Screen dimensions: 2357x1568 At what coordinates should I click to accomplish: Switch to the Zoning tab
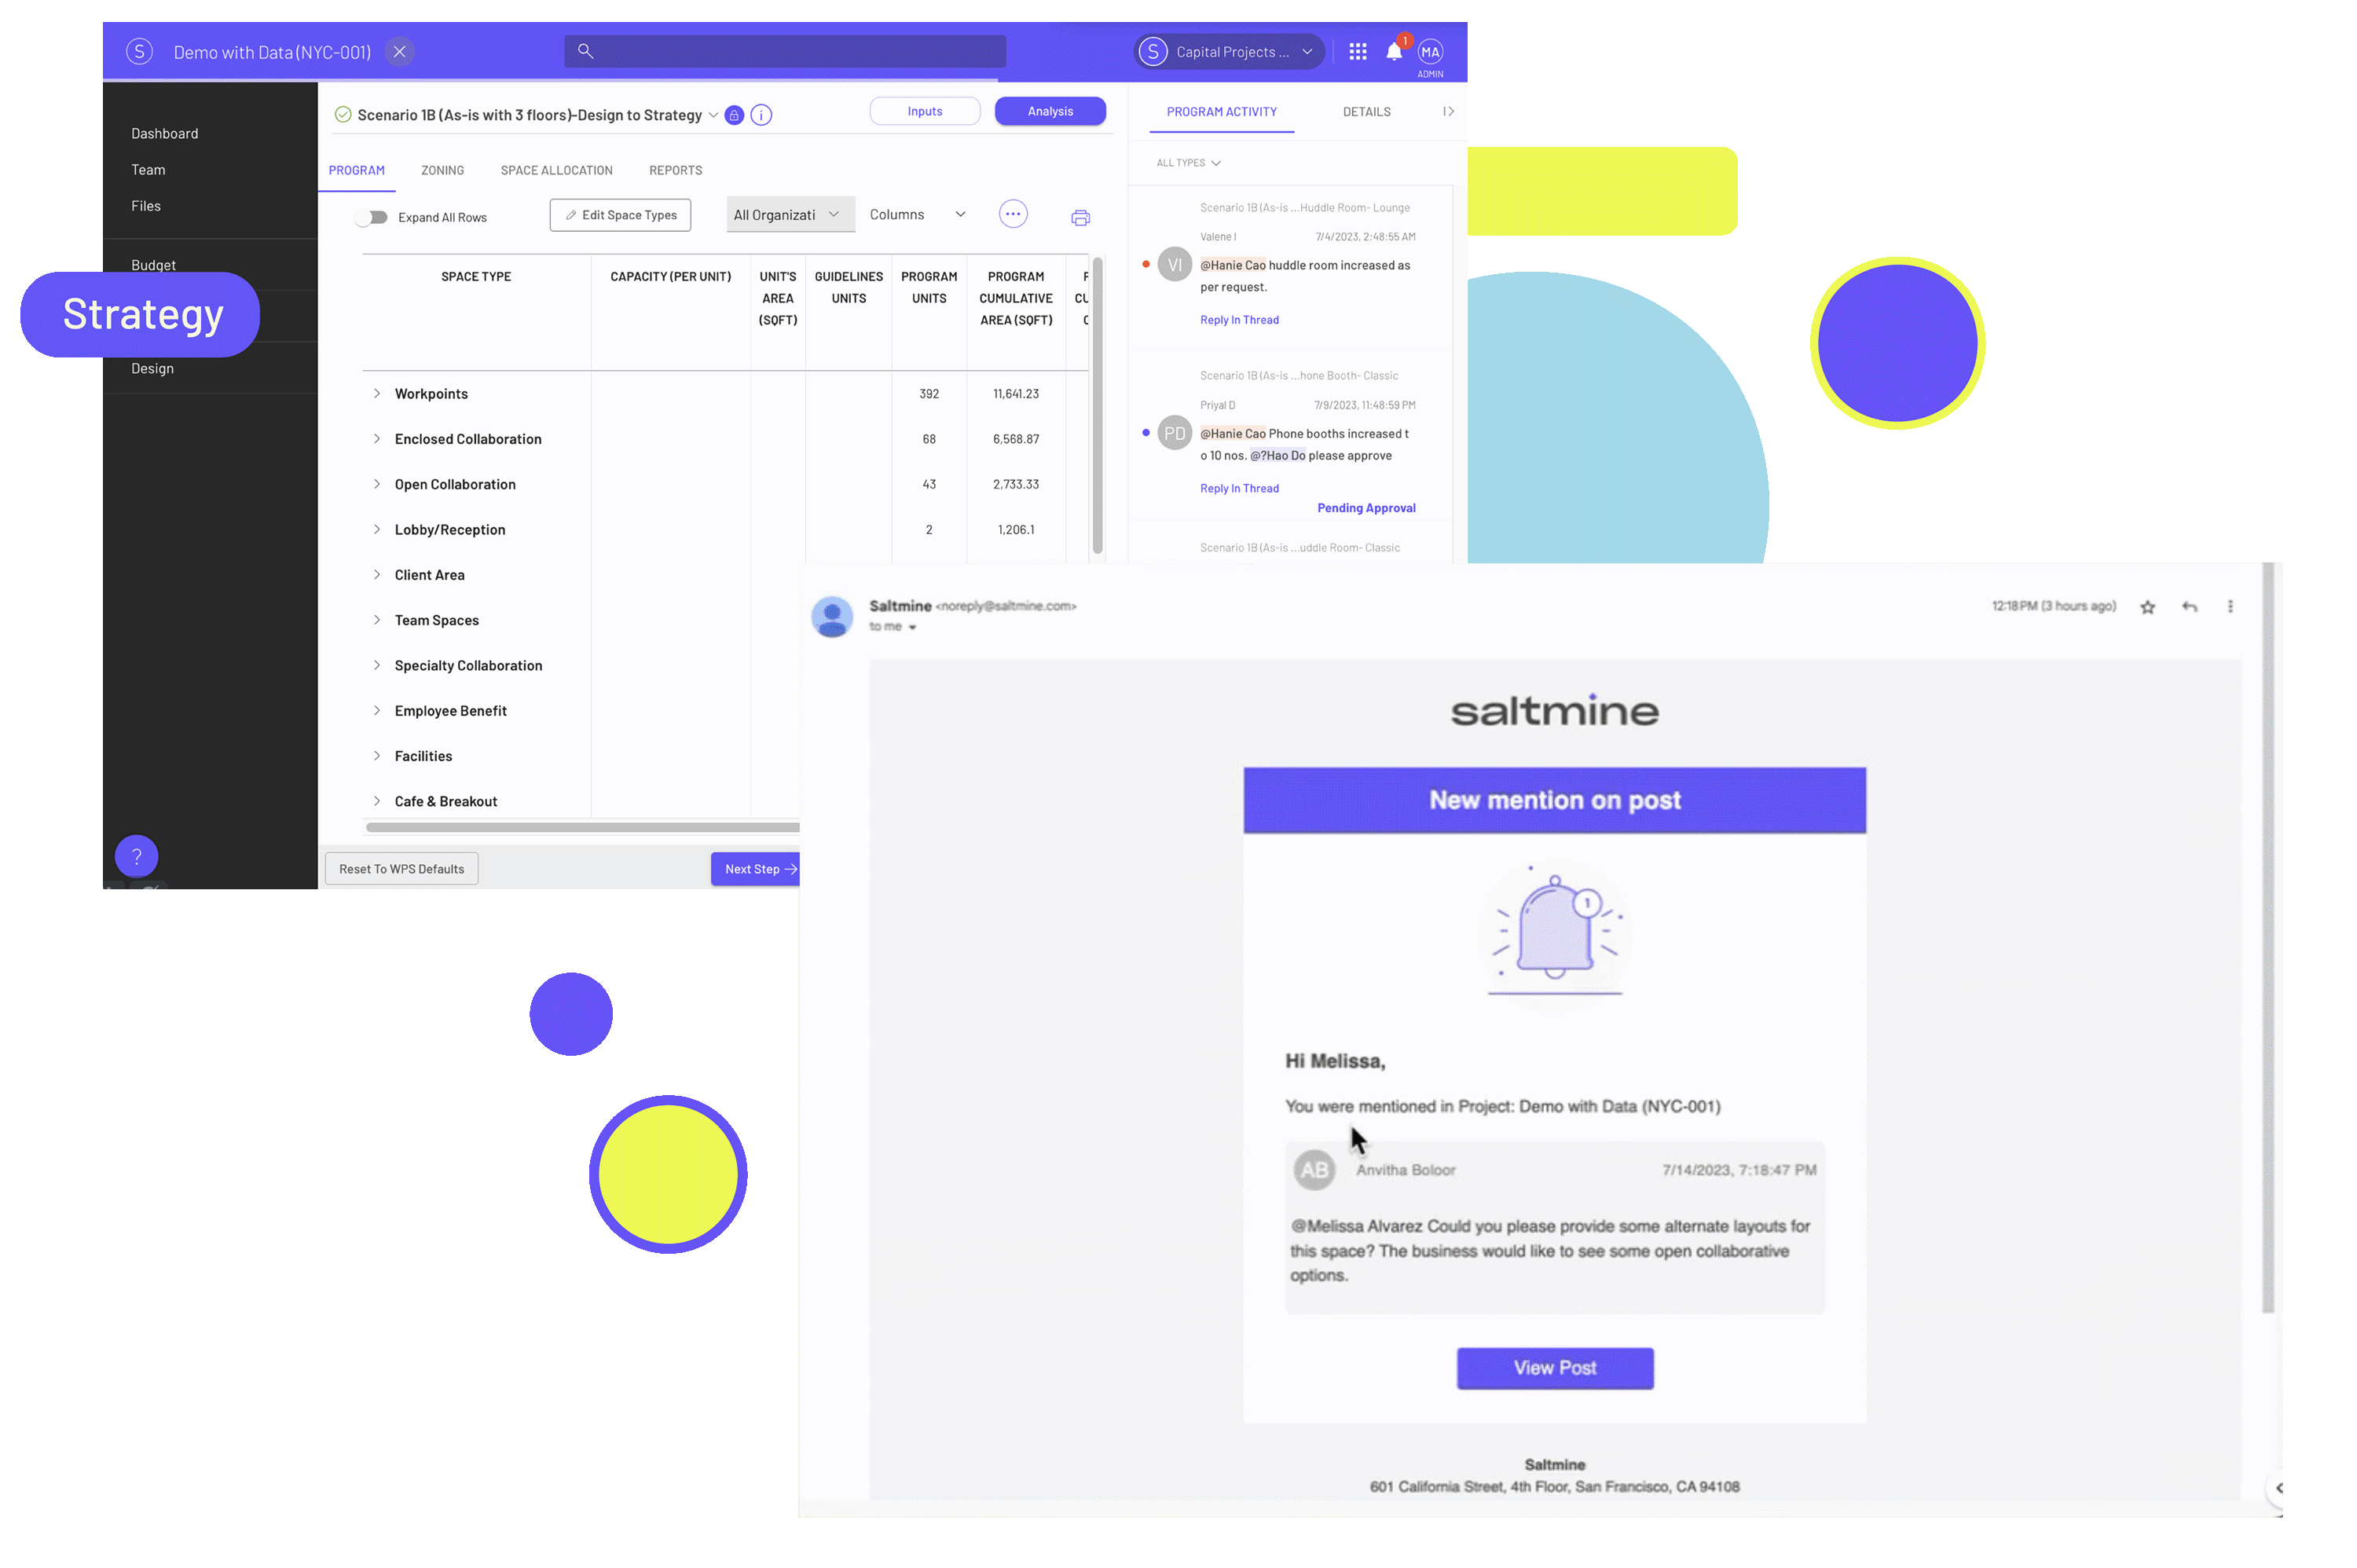pyautogui.click(x=441, y=170)
